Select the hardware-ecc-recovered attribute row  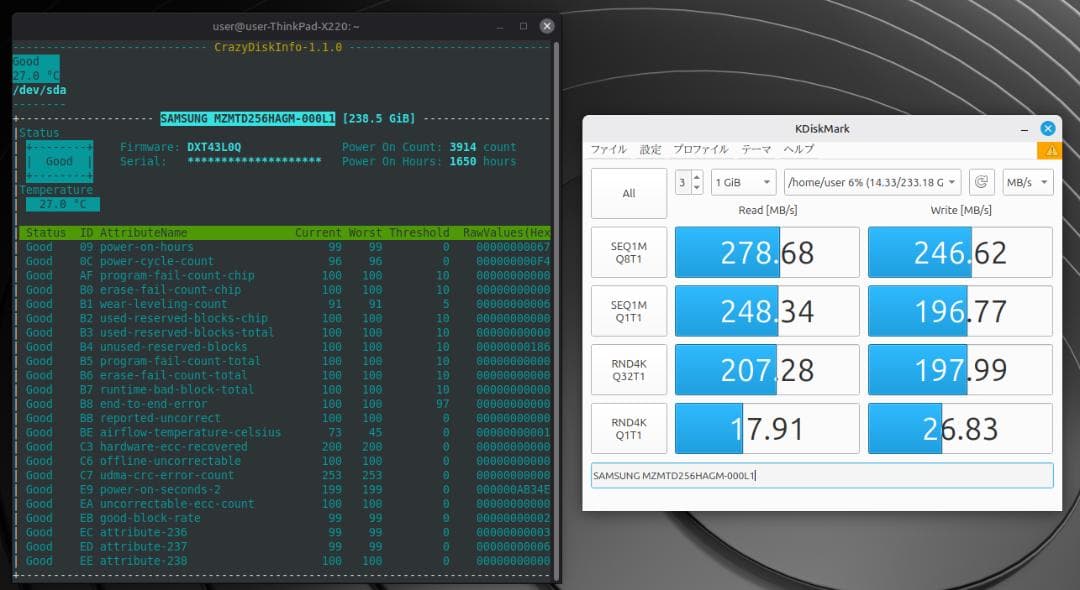tap(284, 447)
